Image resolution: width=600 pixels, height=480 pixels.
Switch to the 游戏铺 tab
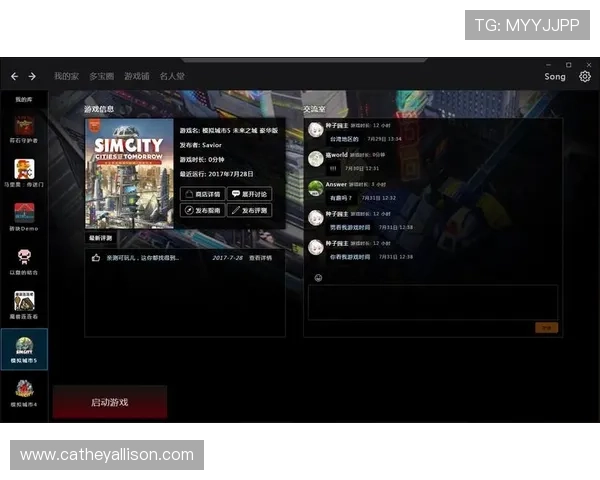click(137, 76)
